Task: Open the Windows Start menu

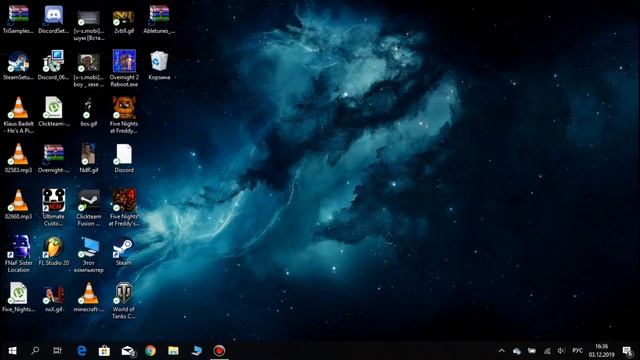Action: pos(12,351)
